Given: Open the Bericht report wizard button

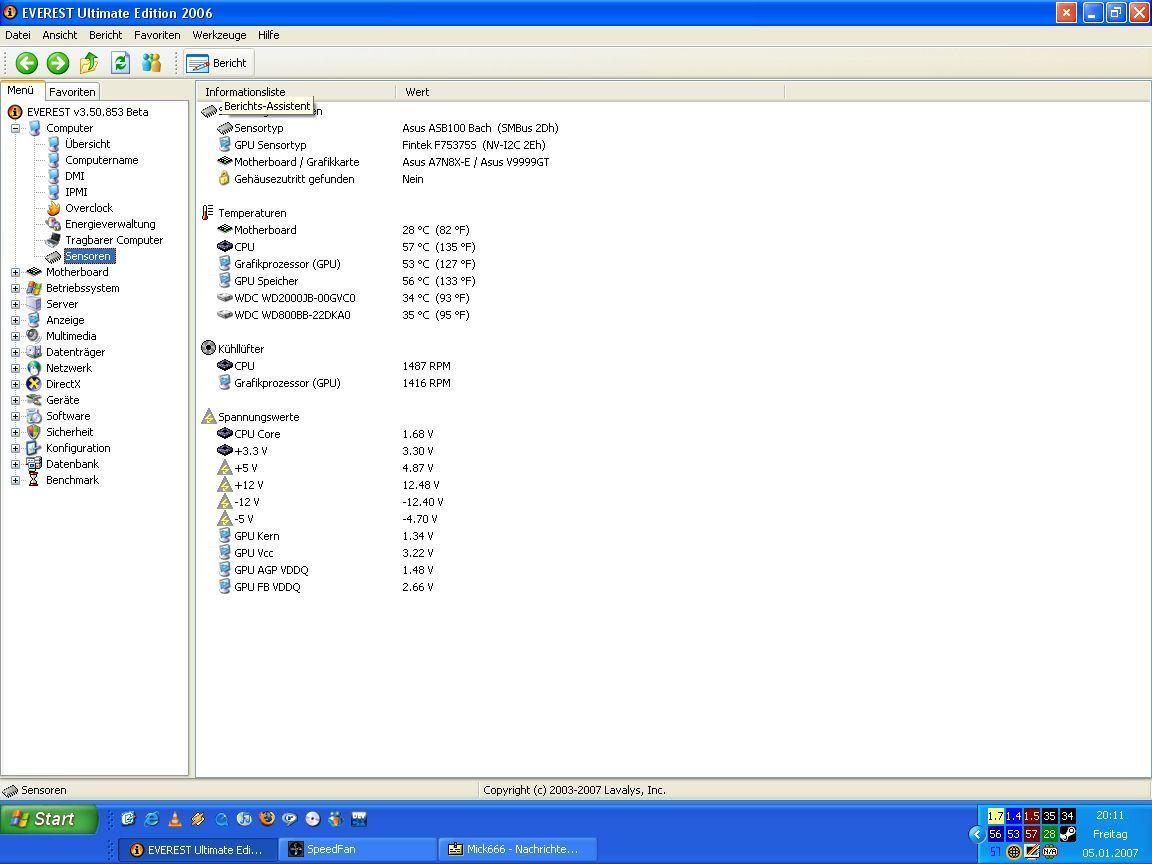Looking at the screenshot, I should pos(218,63).
